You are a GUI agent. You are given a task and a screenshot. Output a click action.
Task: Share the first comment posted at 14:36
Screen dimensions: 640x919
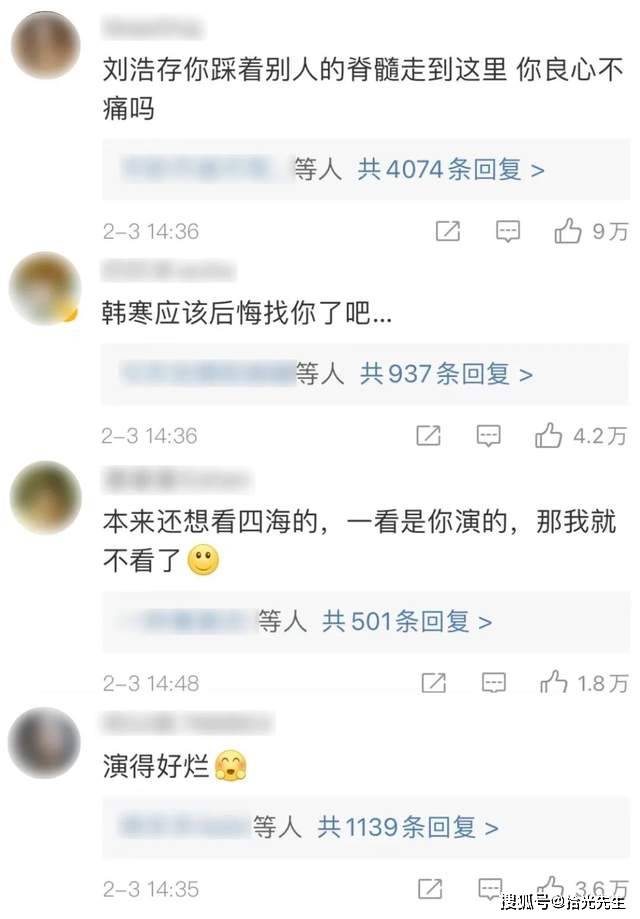click(448, 231)
